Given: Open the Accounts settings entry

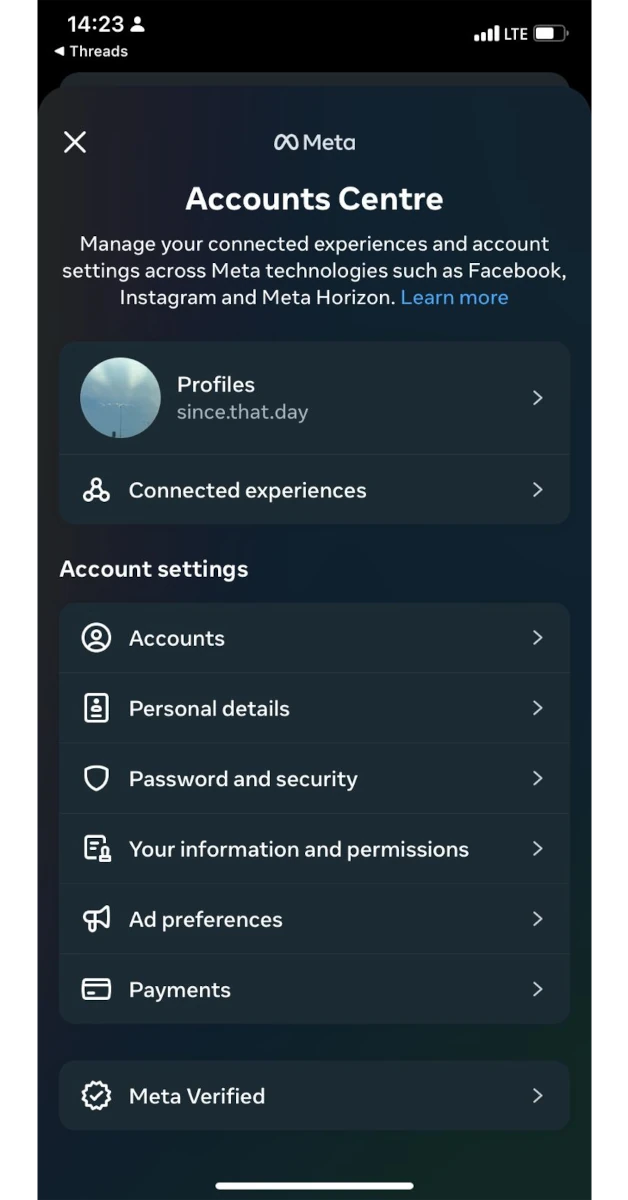Looking at the screenshot, I should coord(177,638).
